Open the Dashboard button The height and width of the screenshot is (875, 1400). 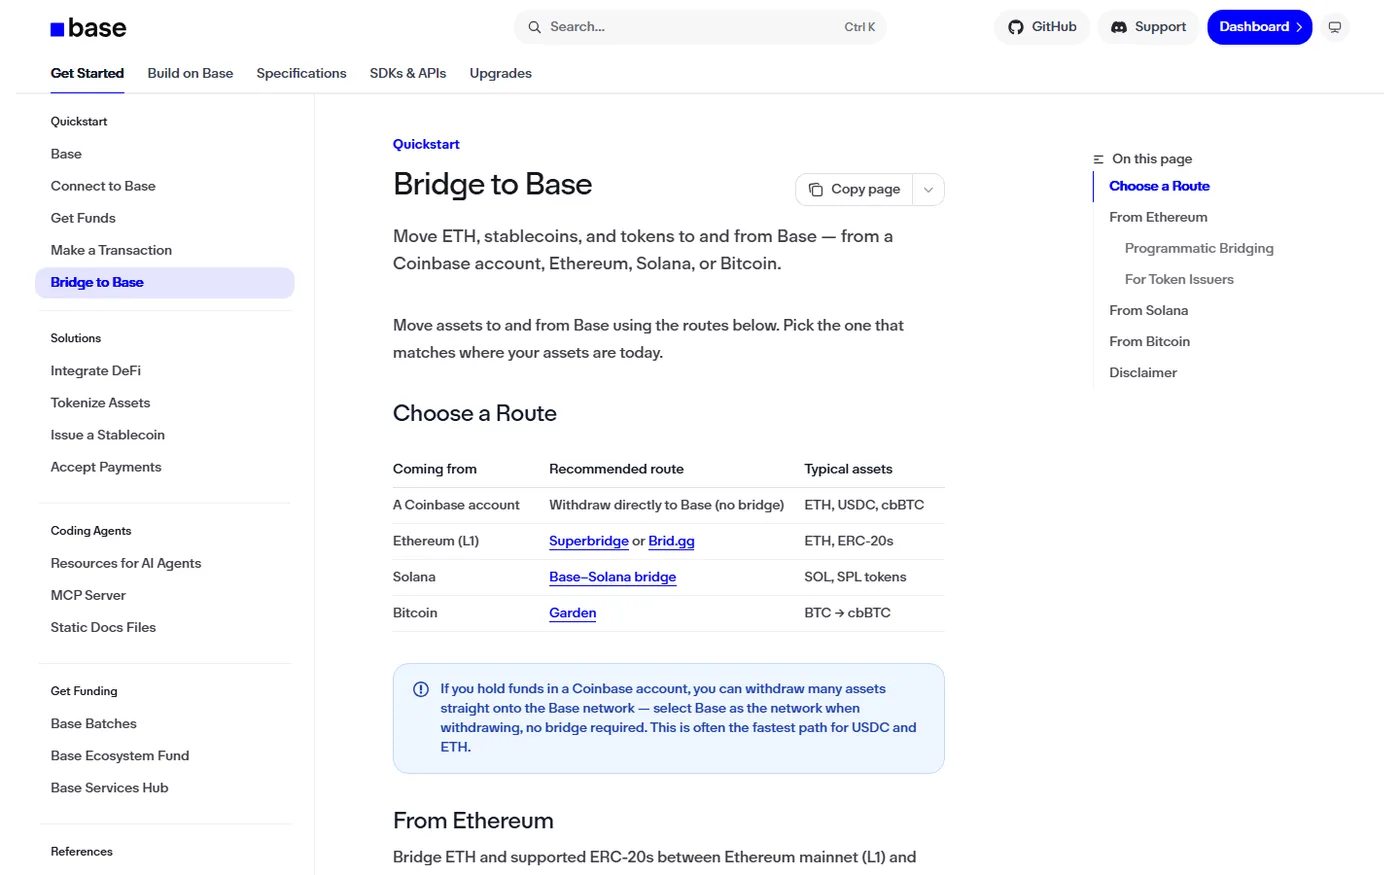[1259, 27]
